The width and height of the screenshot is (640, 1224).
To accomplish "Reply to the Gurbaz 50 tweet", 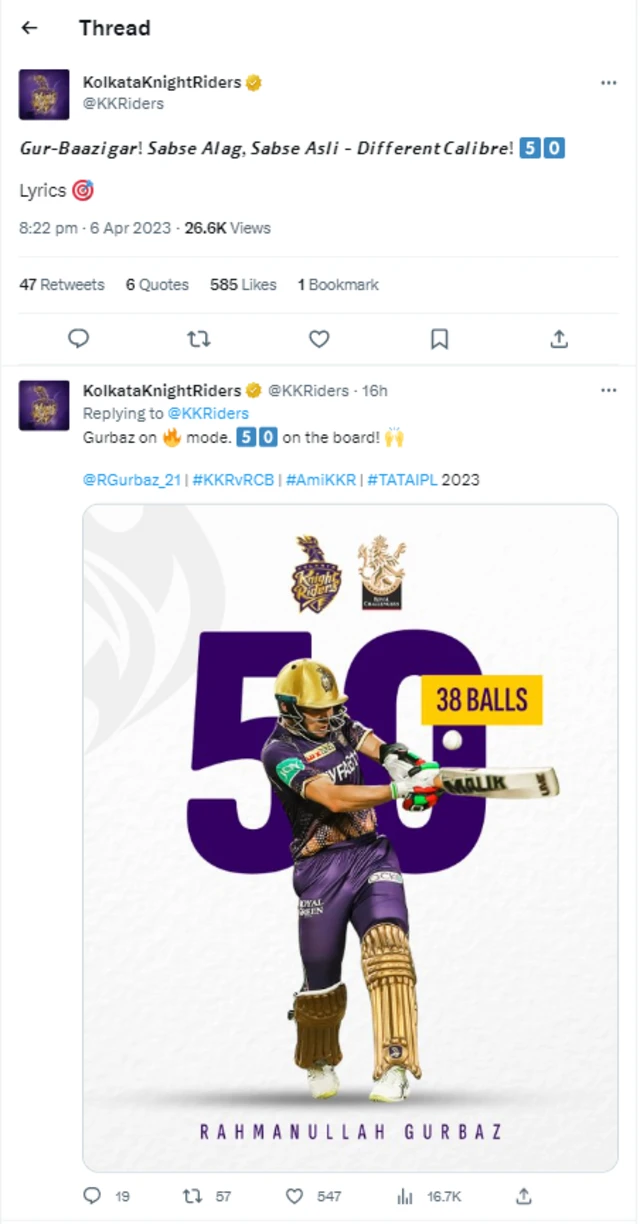I will 93,1196.
